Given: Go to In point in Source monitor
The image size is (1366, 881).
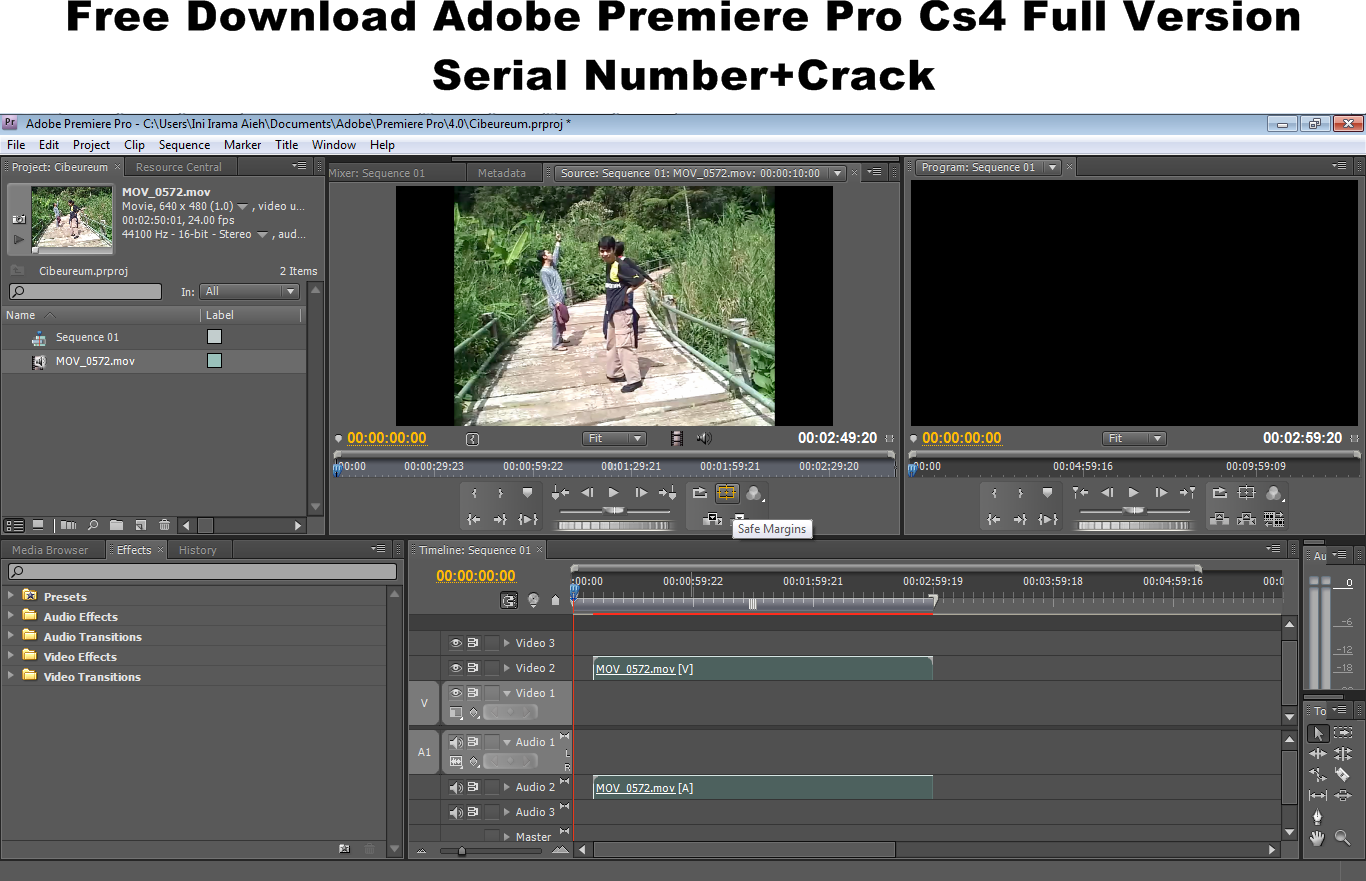Looking at the screenshot, I should pos(474,519).
